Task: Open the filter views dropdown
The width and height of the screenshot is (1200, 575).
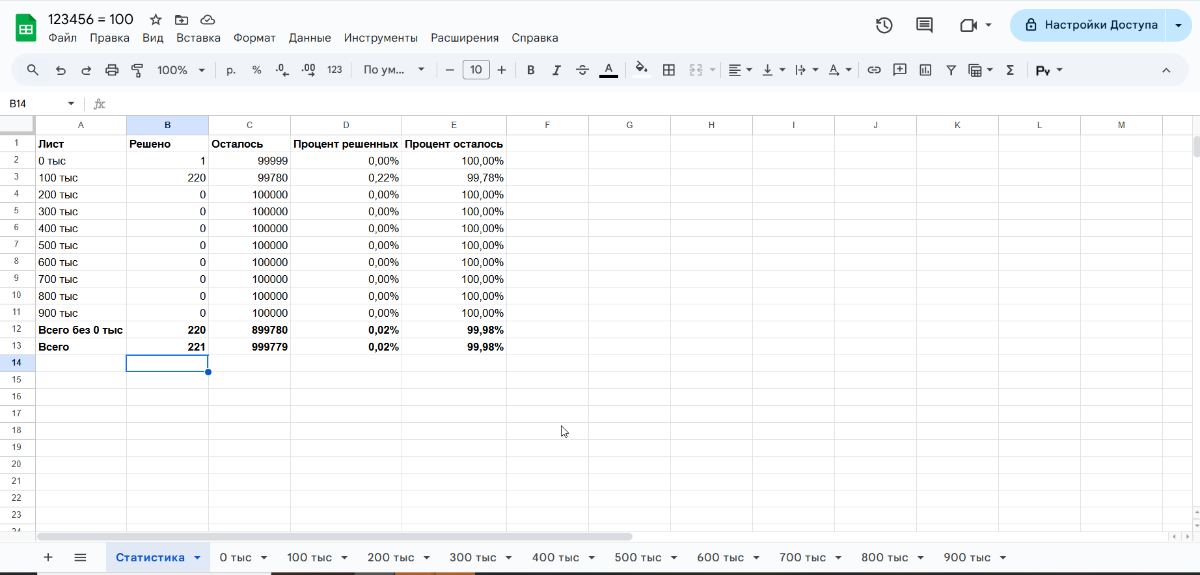Action: [x=981, y=70]
